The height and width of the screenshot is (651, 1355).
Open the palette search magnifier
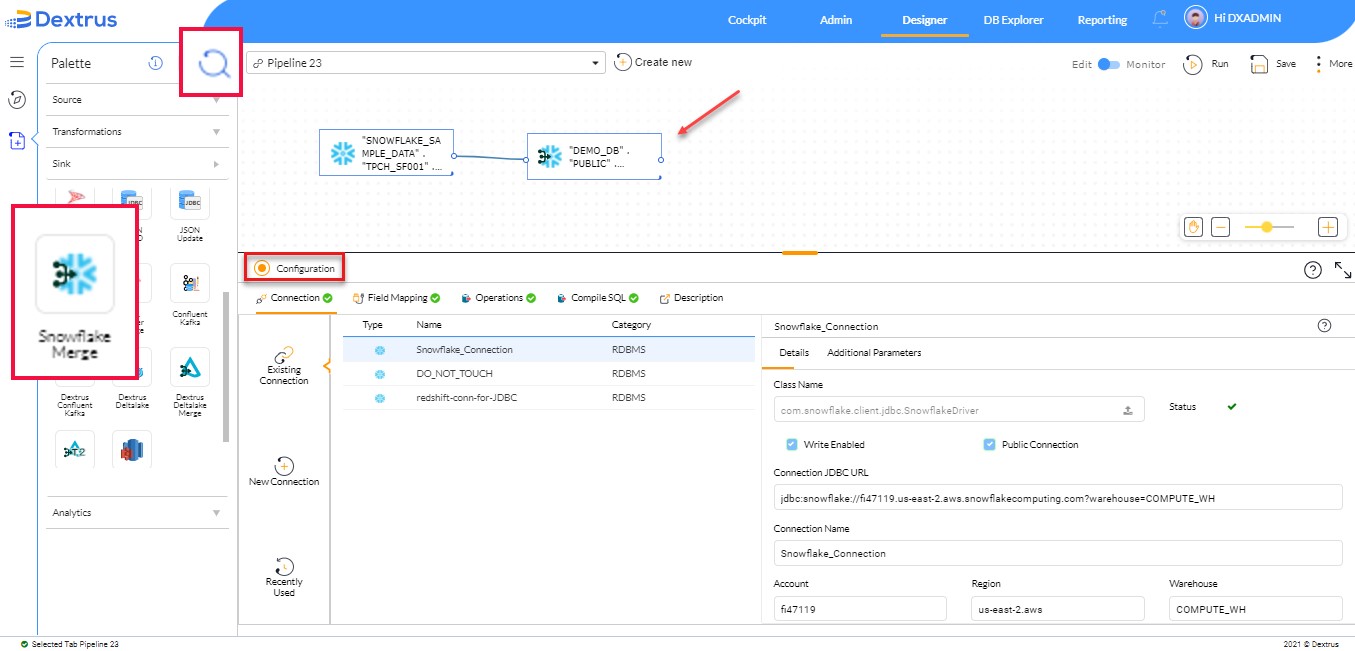click(x=210, y=62)
